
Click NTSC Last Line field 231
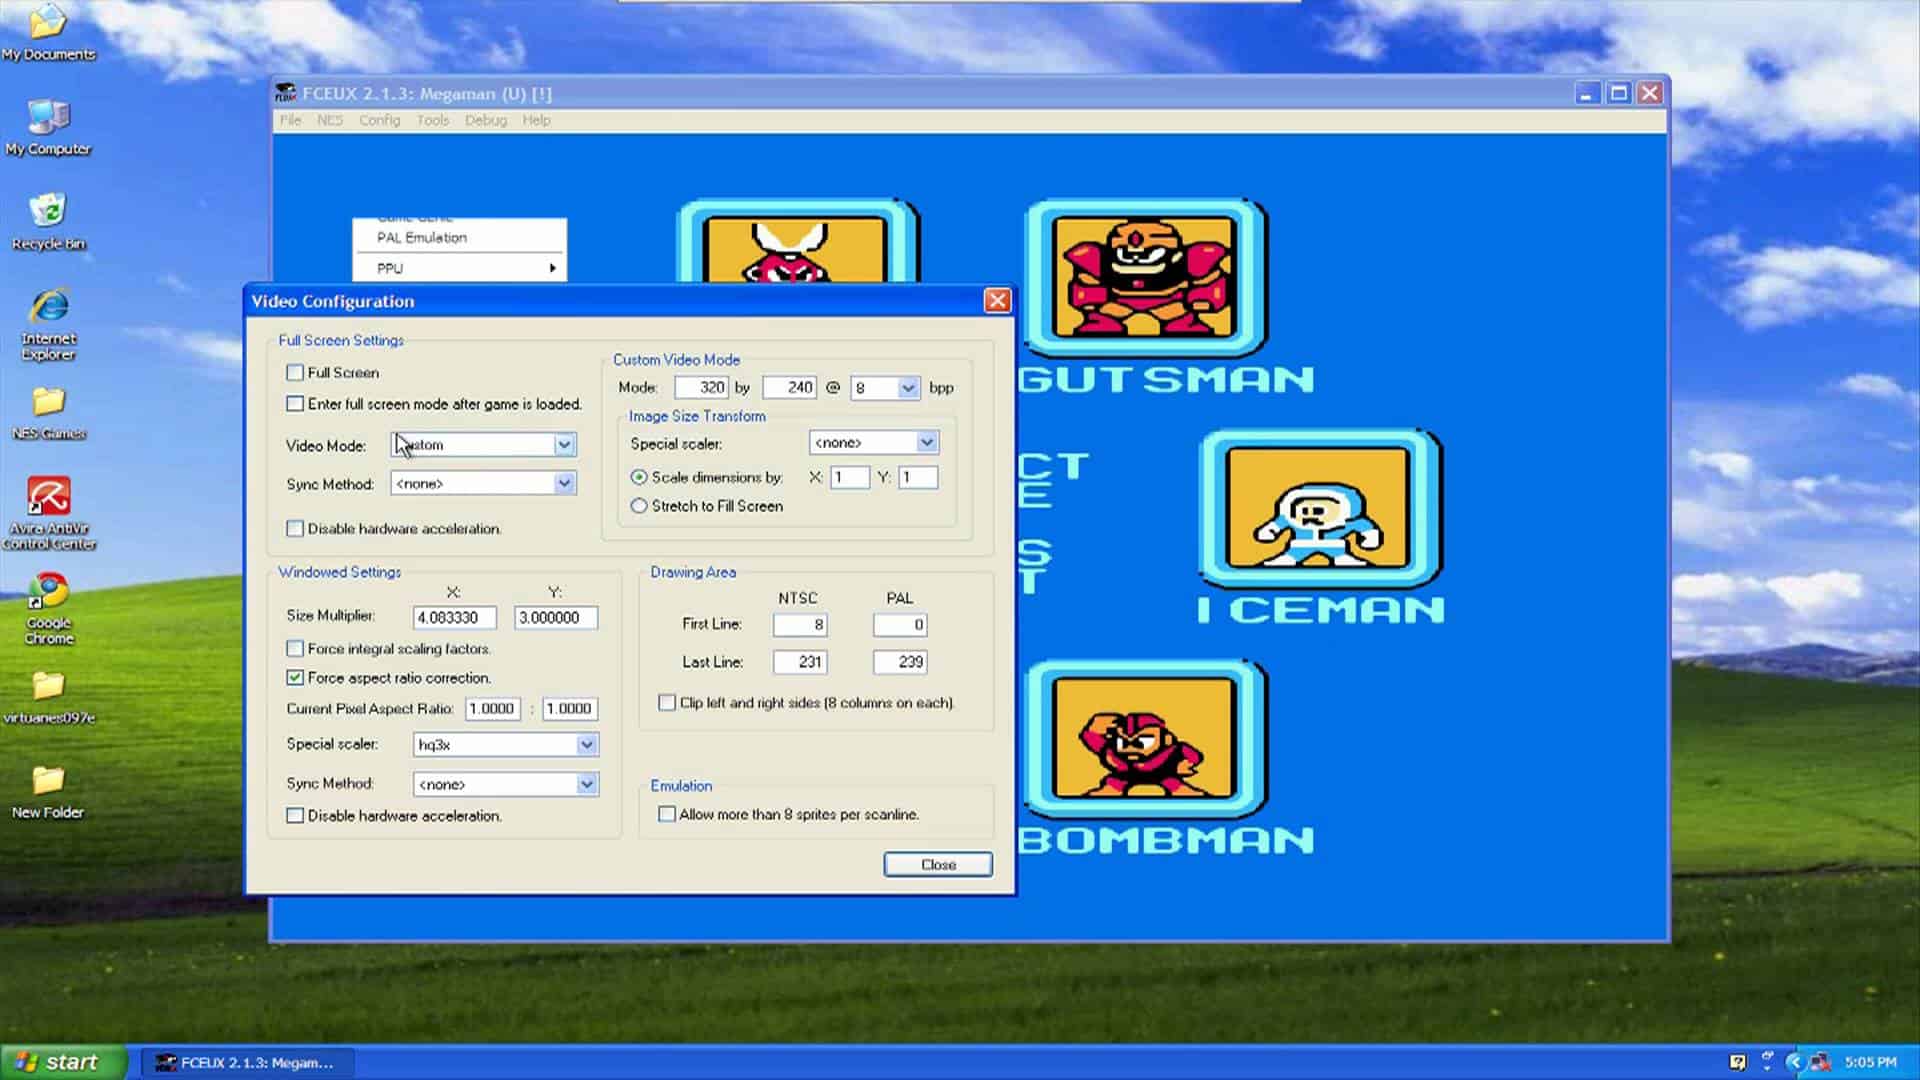click(x=800, y=661)
